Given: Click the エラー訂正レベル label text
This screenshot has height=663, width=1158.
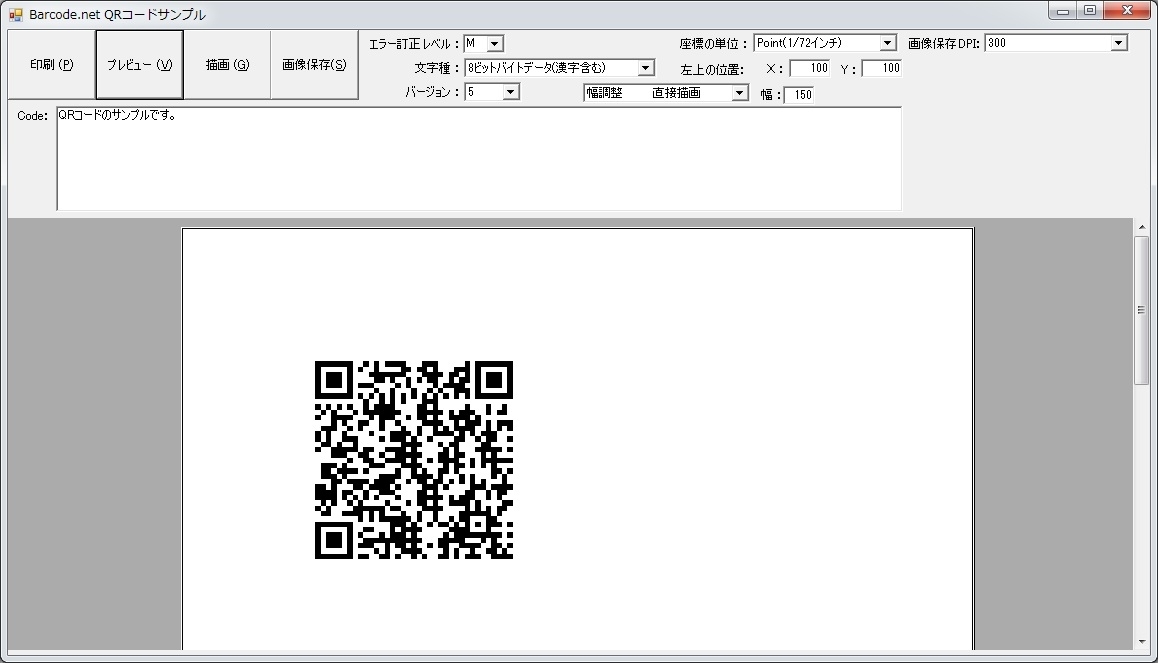Looking at the screenshot, I should [414, 44].
